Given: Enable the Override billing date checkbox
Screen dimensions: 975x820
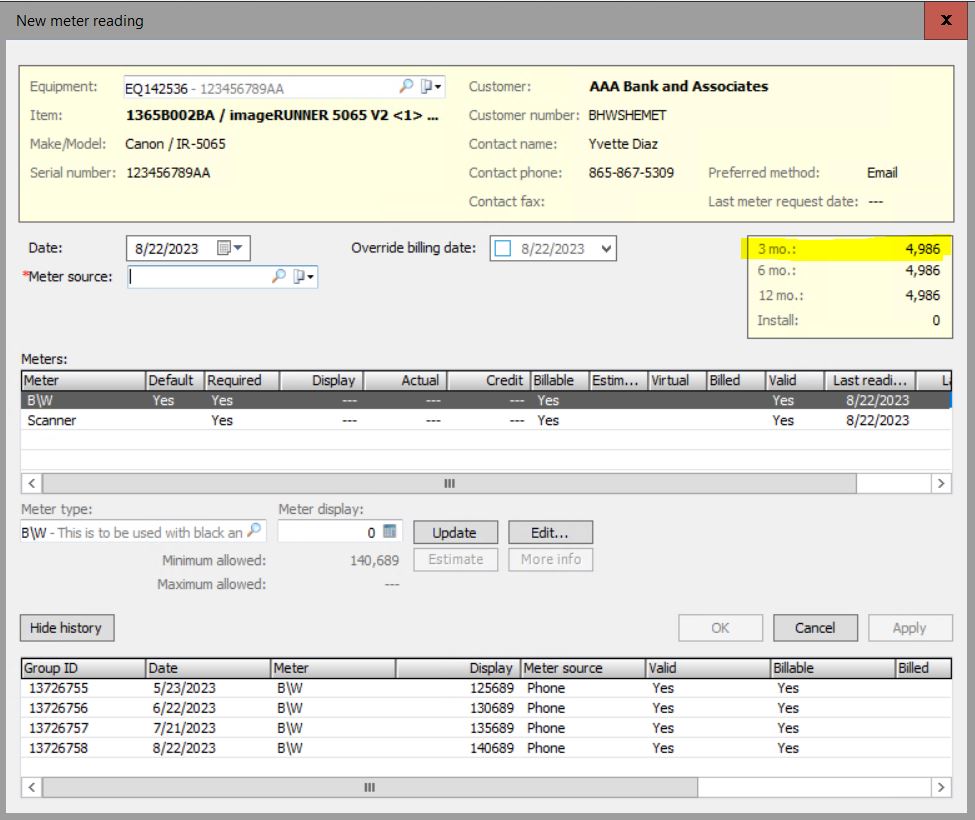Looking at the screenshot, I should [x=502, y=249].
